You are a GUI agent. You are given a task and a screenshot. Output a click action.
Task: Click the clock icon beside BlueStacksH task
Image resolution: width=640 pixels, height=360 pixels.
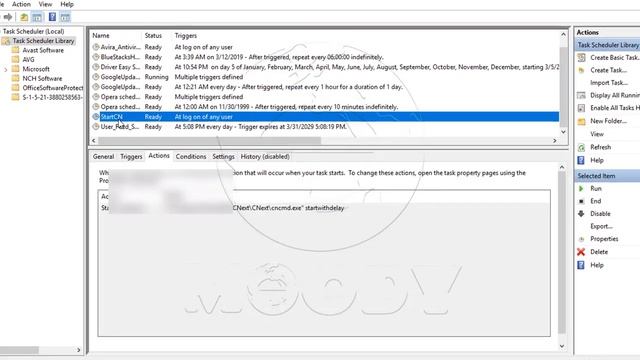tap(96, 57)
